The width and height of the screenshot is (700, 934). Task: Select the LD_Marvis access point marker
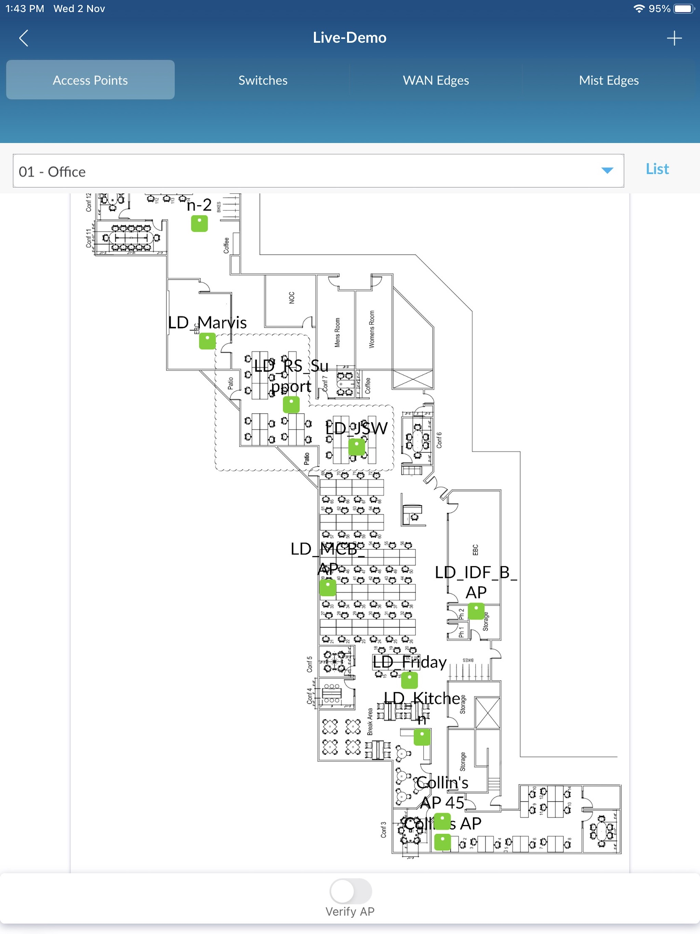click(207, 341)
